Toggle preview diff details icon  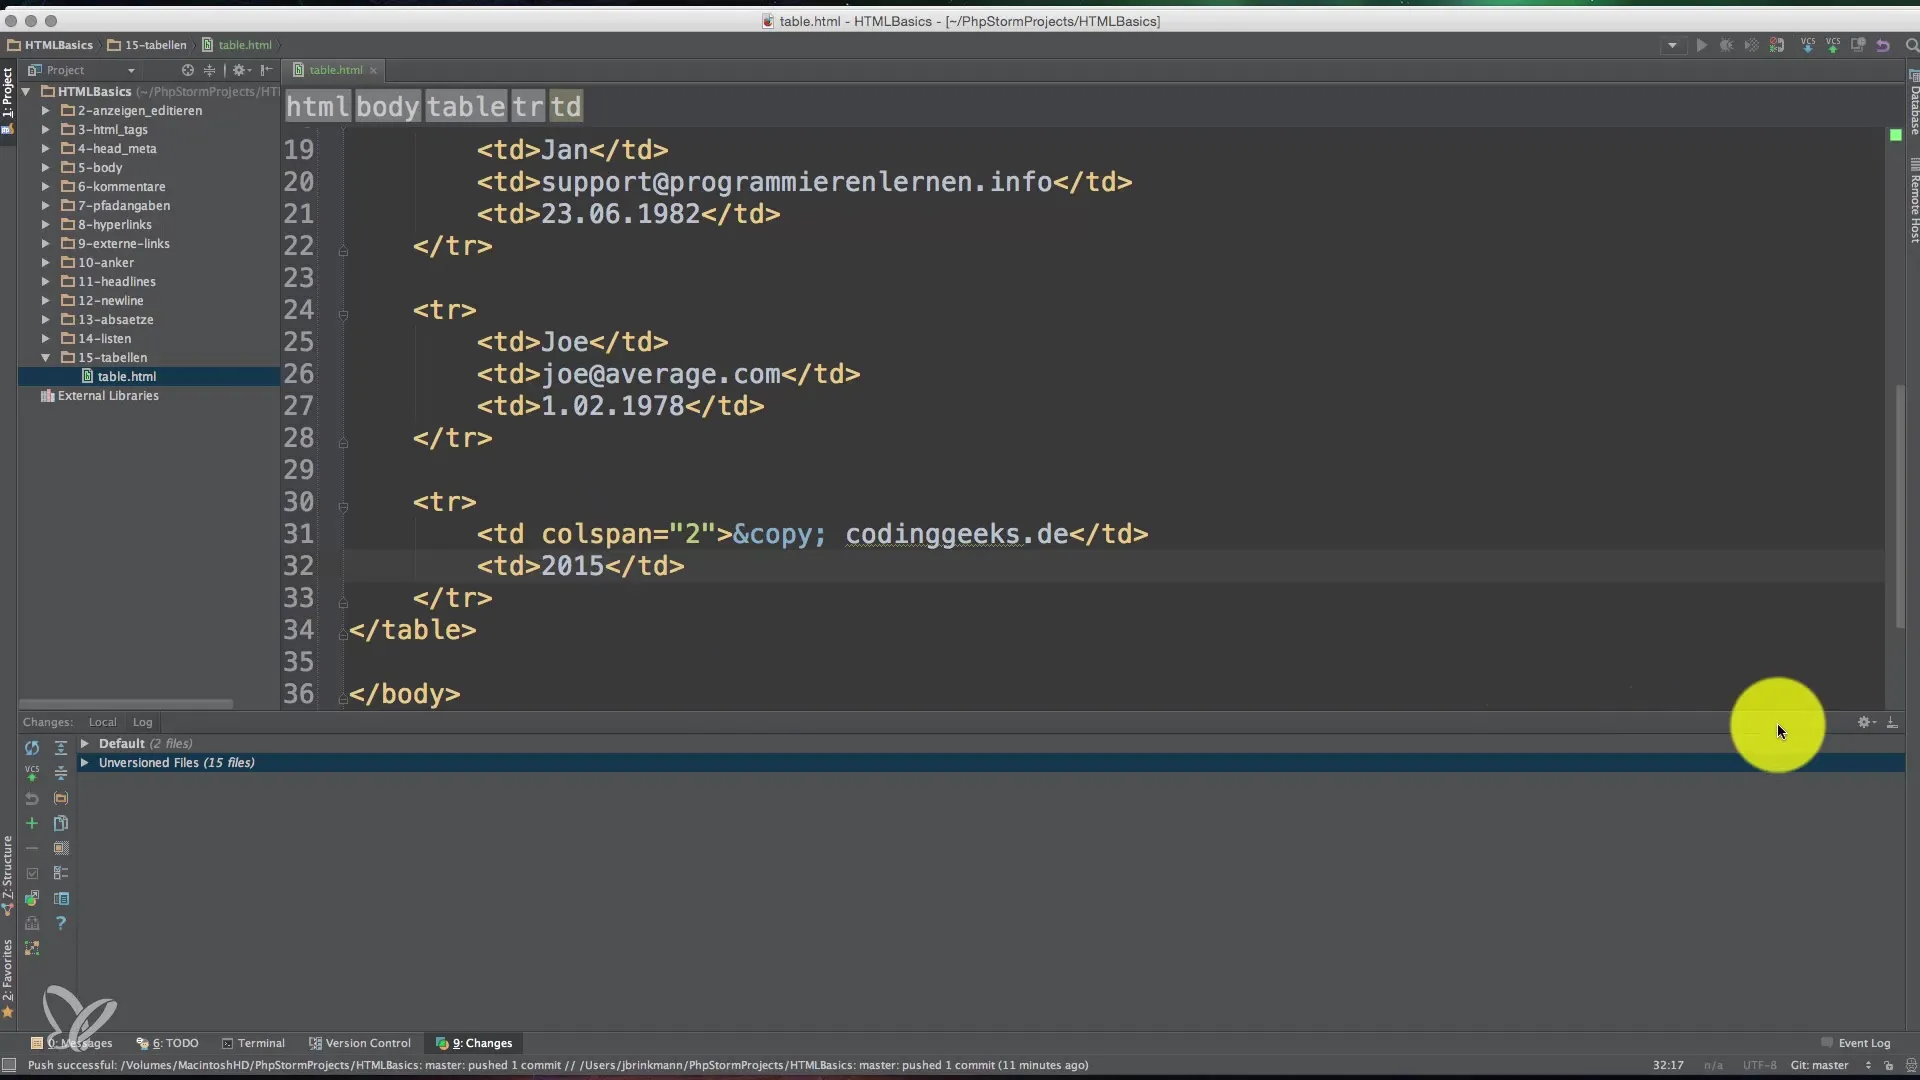point(61,898)
